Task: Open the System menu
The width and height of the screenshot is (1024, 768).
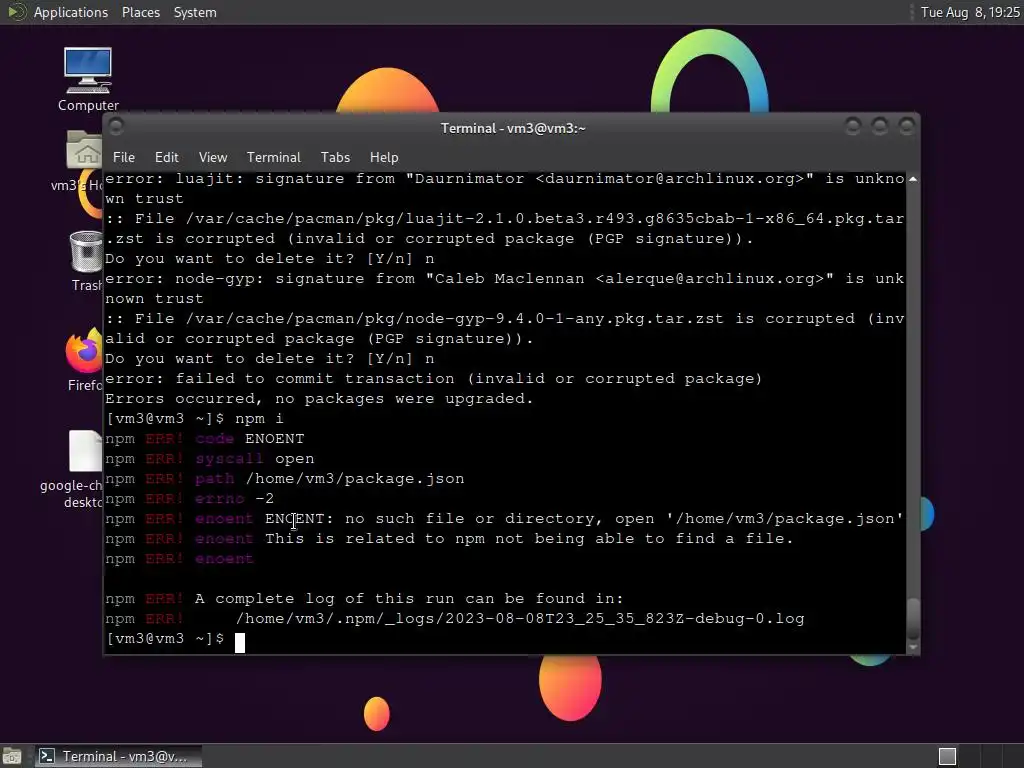Action: click(x=195, y=12)
